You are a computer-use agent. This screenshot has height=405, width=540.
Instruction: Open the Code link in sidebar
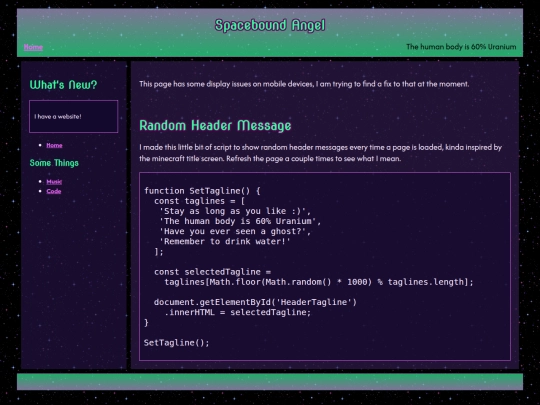54,191
